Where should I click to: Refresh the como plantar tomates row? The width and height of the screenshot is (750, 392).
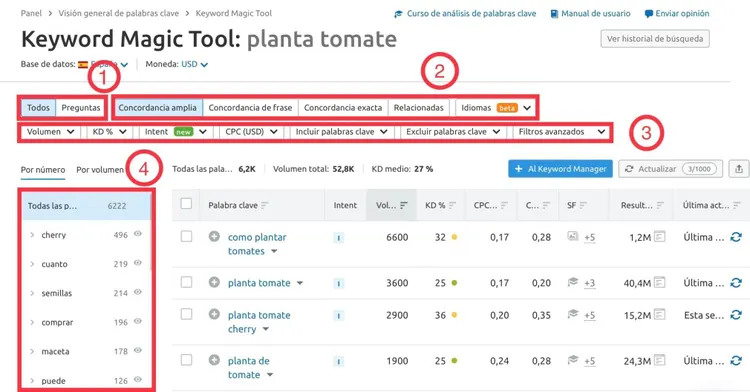pos(736,237)
